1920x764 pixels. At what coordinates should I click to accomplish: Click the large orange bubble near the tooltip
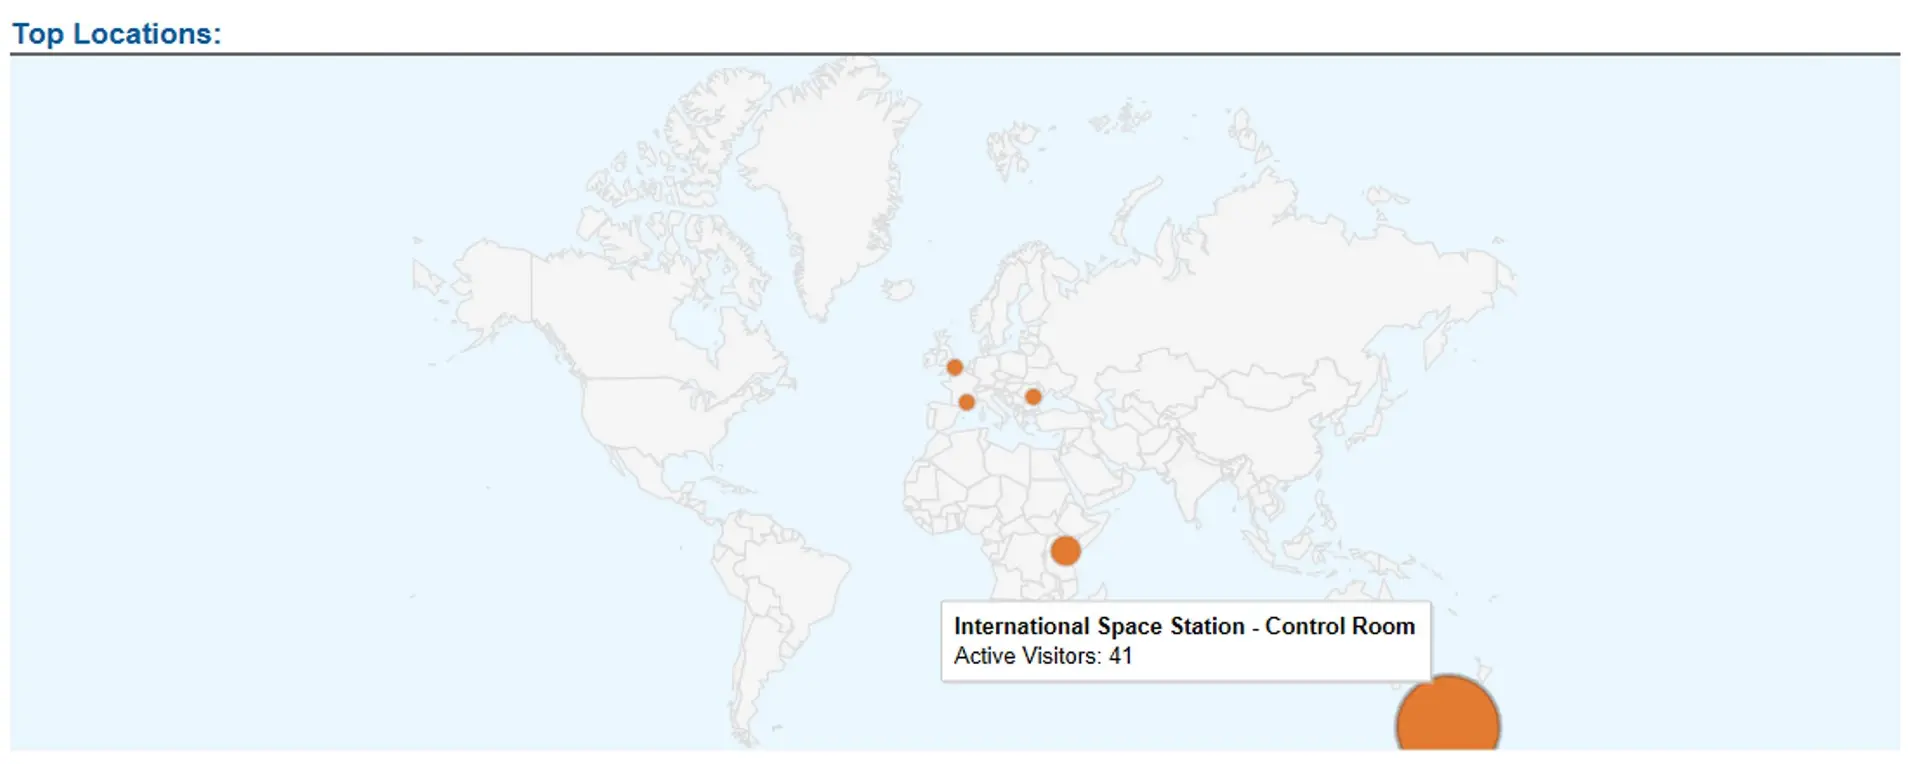tap(1448, 714)
